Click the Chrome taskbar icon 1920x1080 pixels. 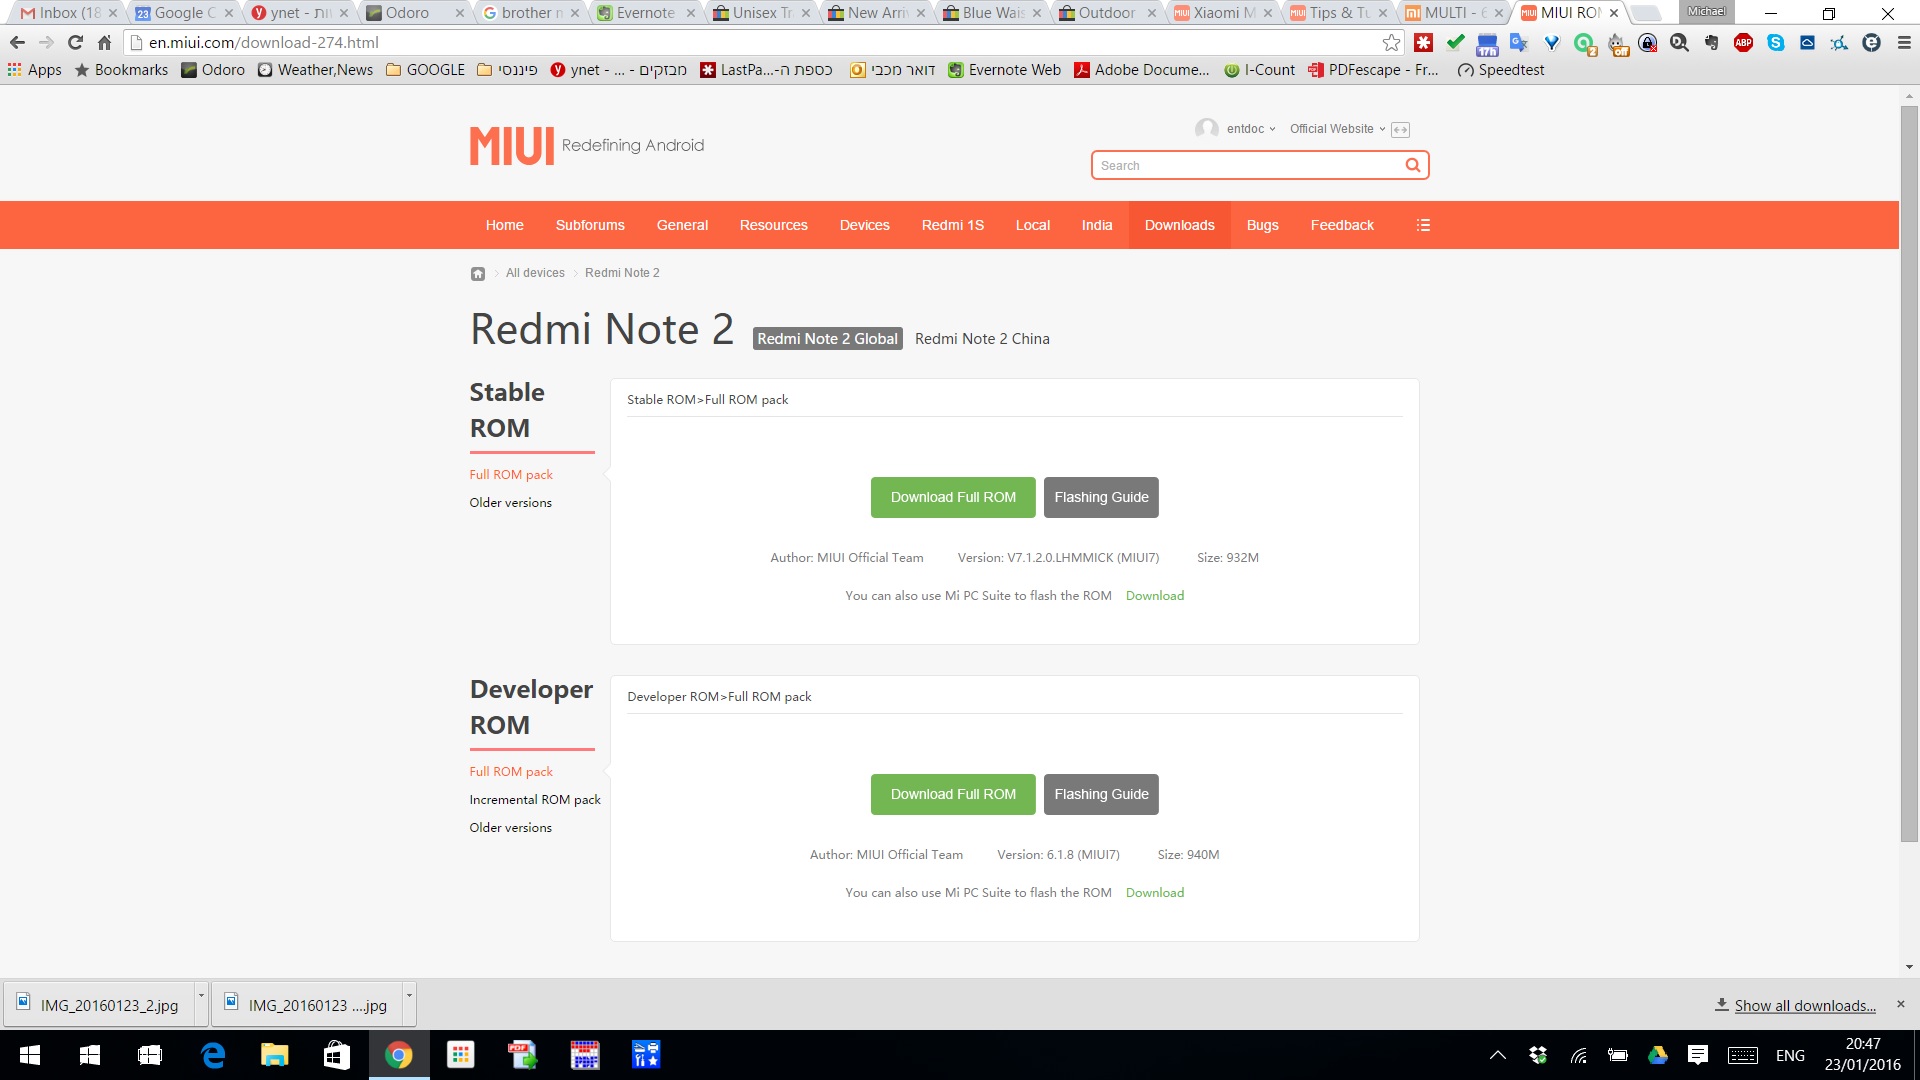[x=398, y=1055]
